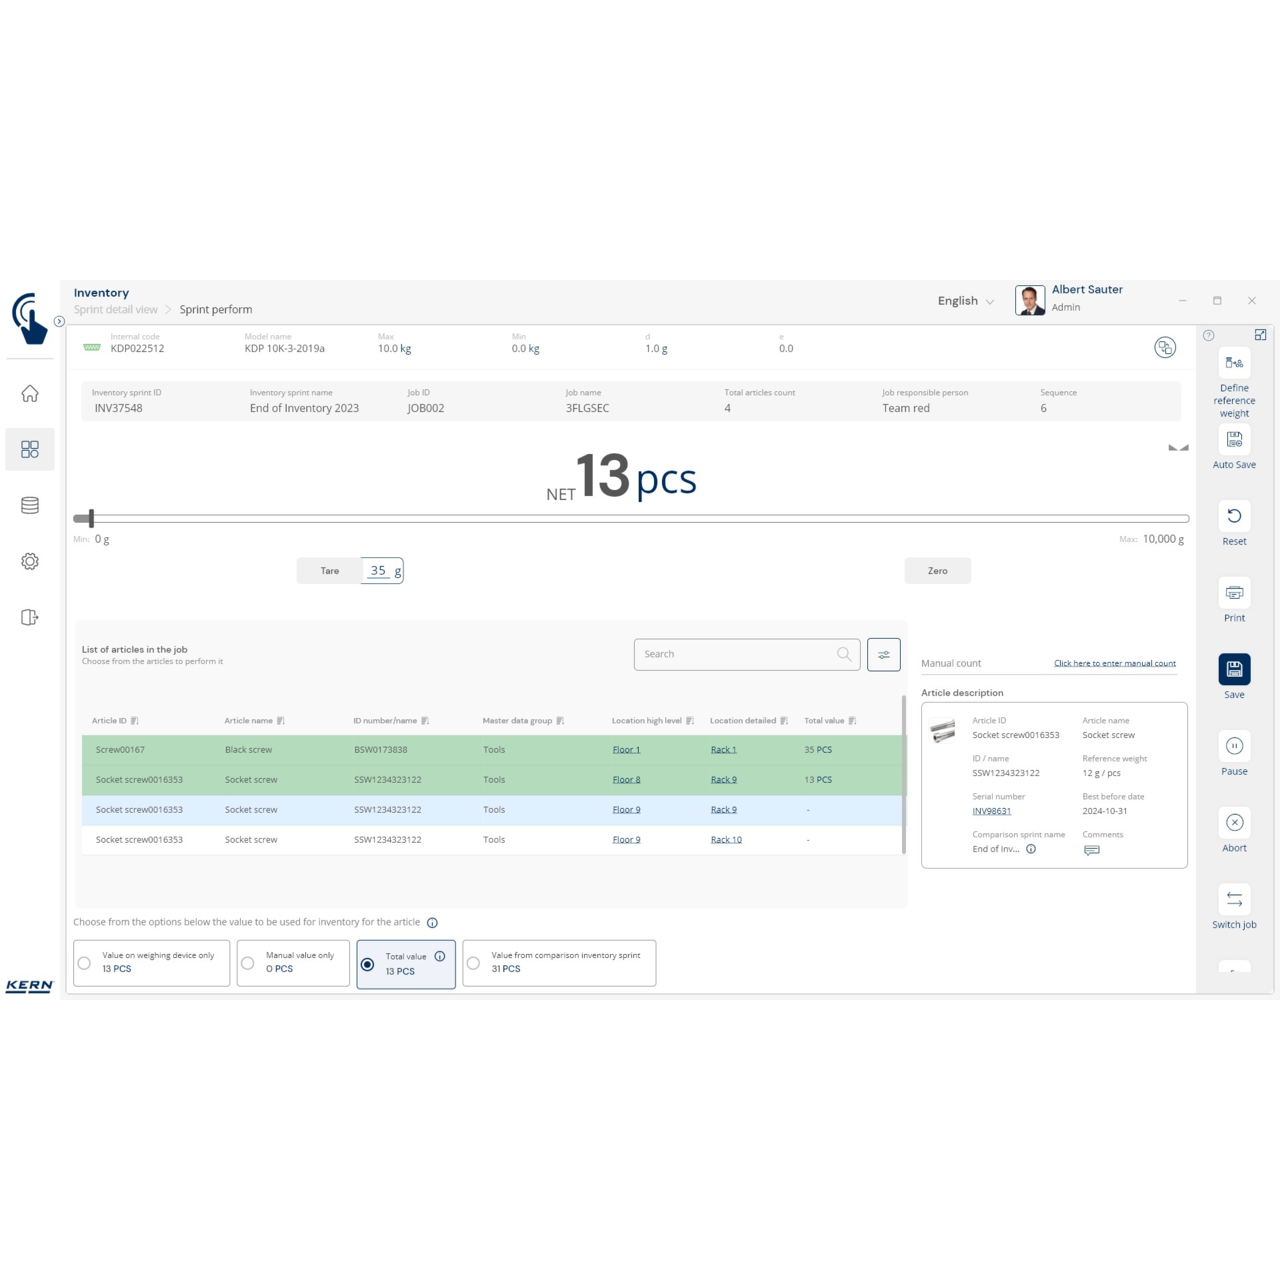
Task: Open Home from the left navigation
Action: [x=30, y=393]
